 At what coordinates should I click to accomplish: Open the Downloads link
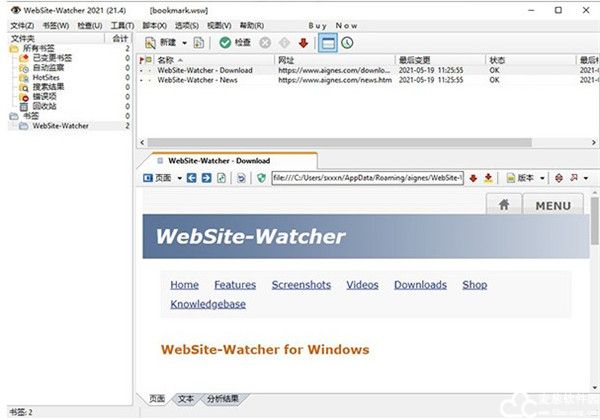pos(420,285)
